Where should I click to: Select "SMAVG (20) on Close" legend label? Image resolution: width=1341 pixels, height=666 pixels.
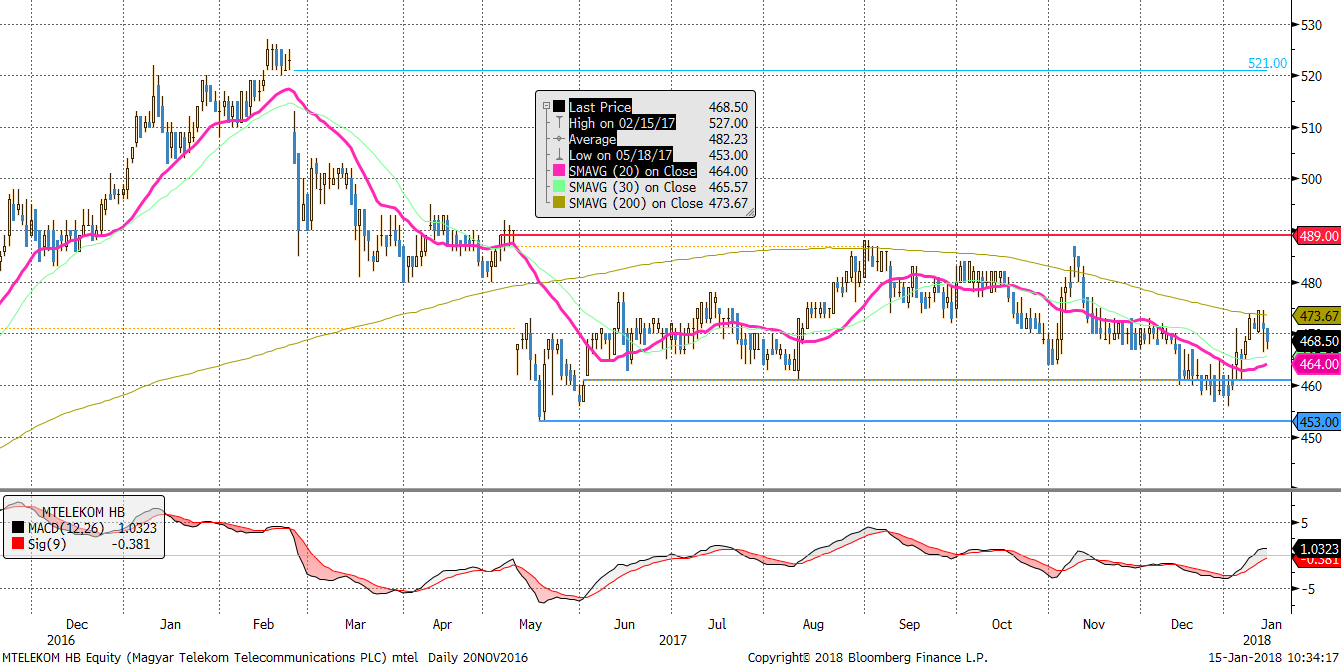click(632, 171)
